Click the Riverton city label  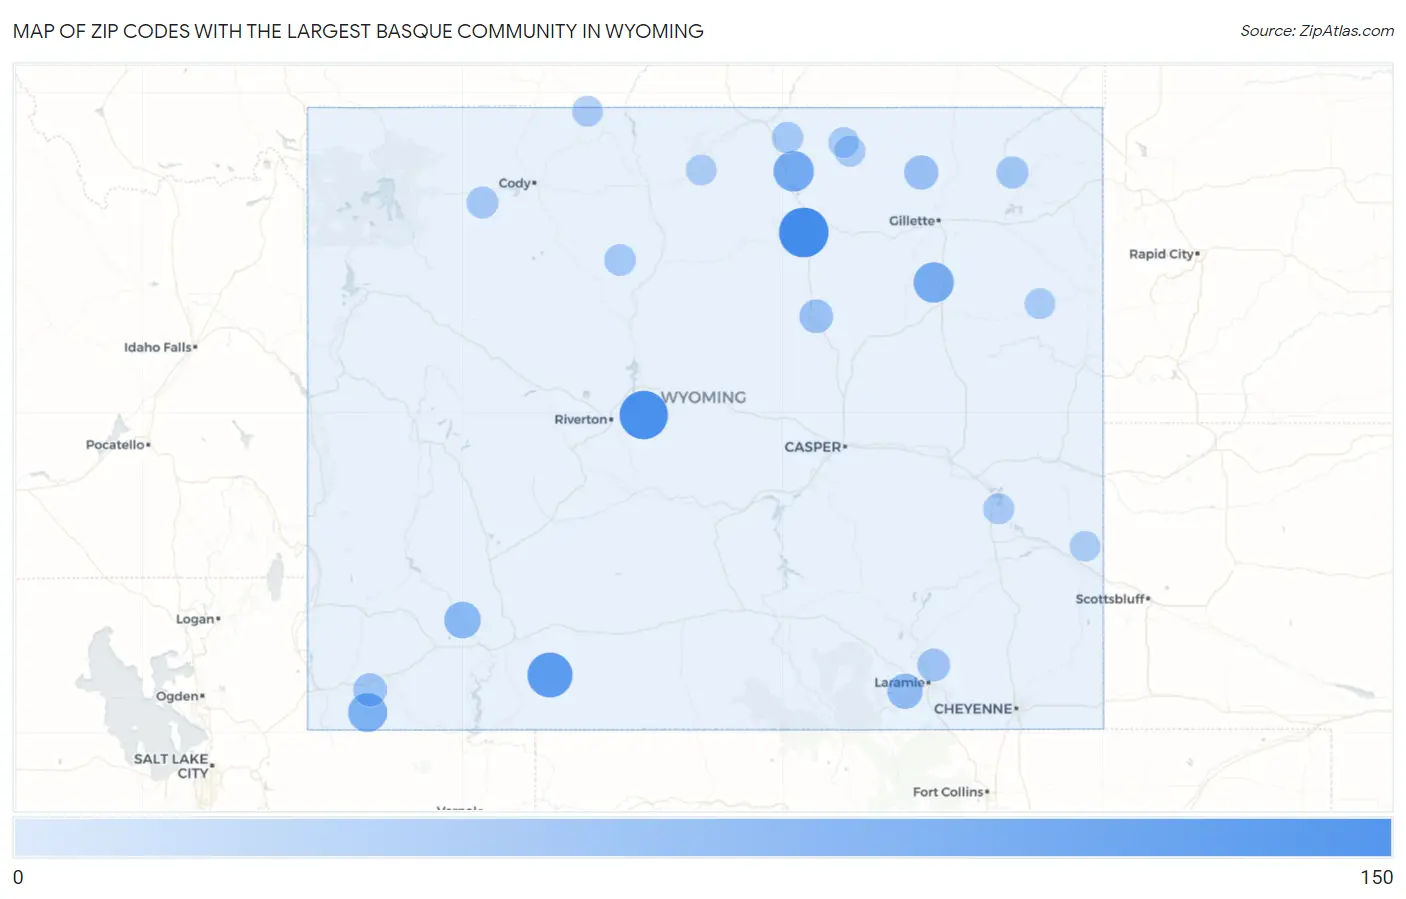coord(583,419)
